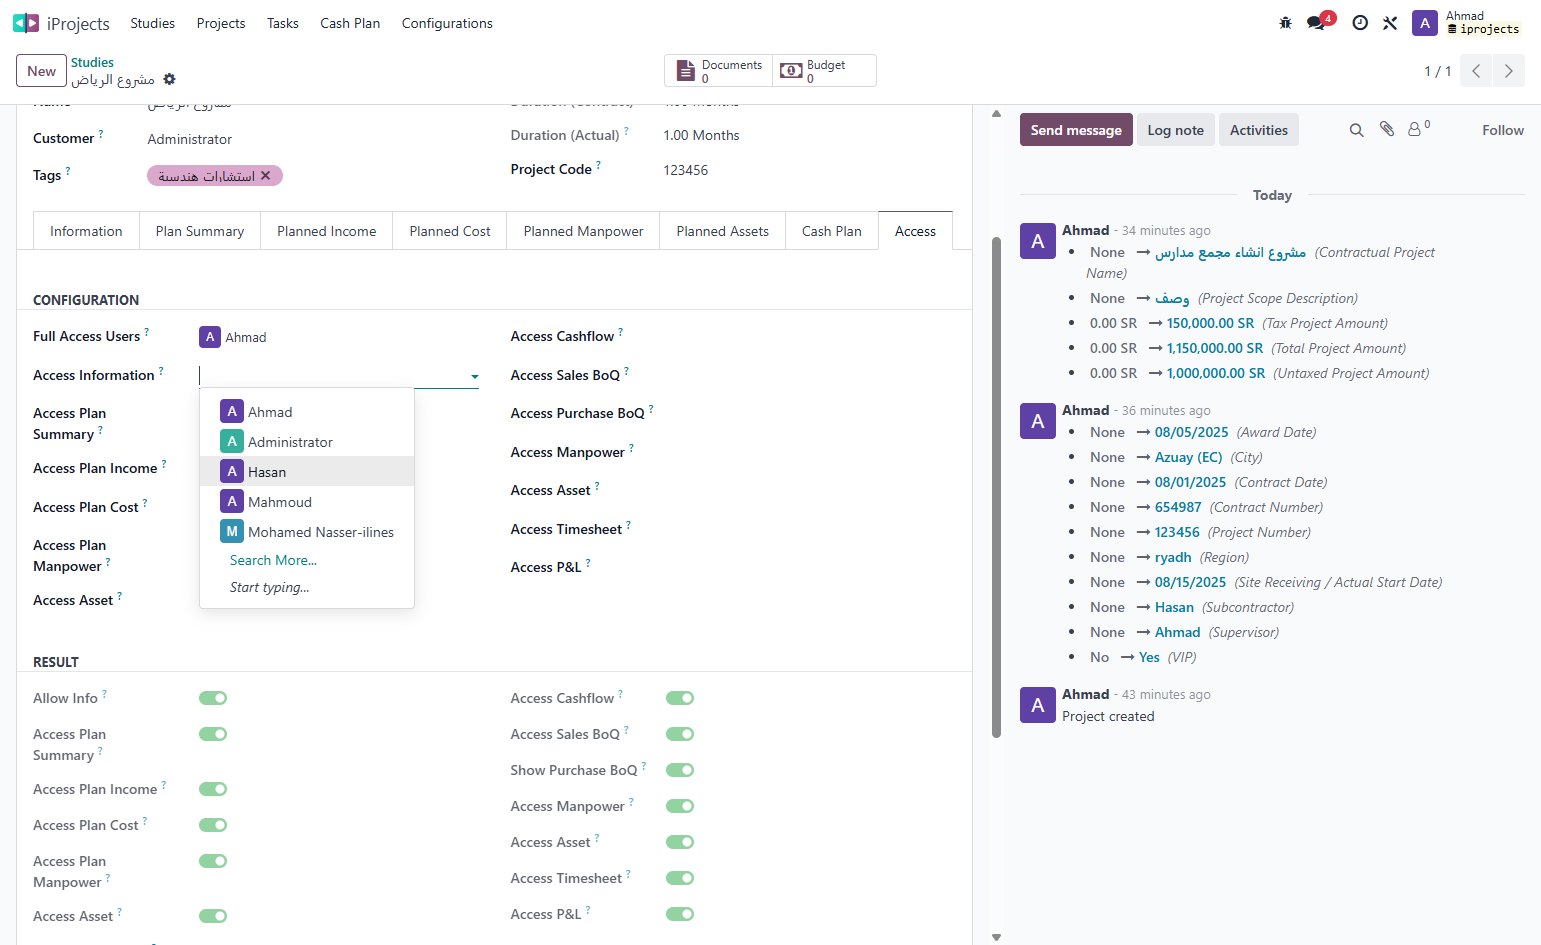Open the conversations chat icon

(x=1316, y=23)
